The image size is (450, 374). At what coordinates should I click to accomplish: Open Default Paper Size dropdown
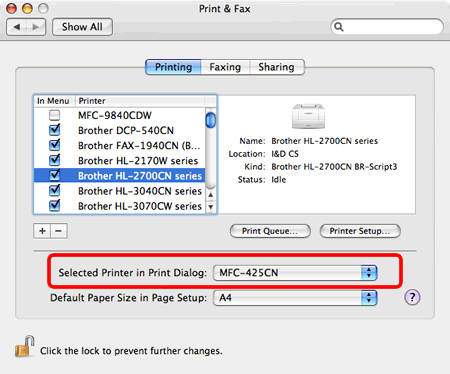(295, 298)
